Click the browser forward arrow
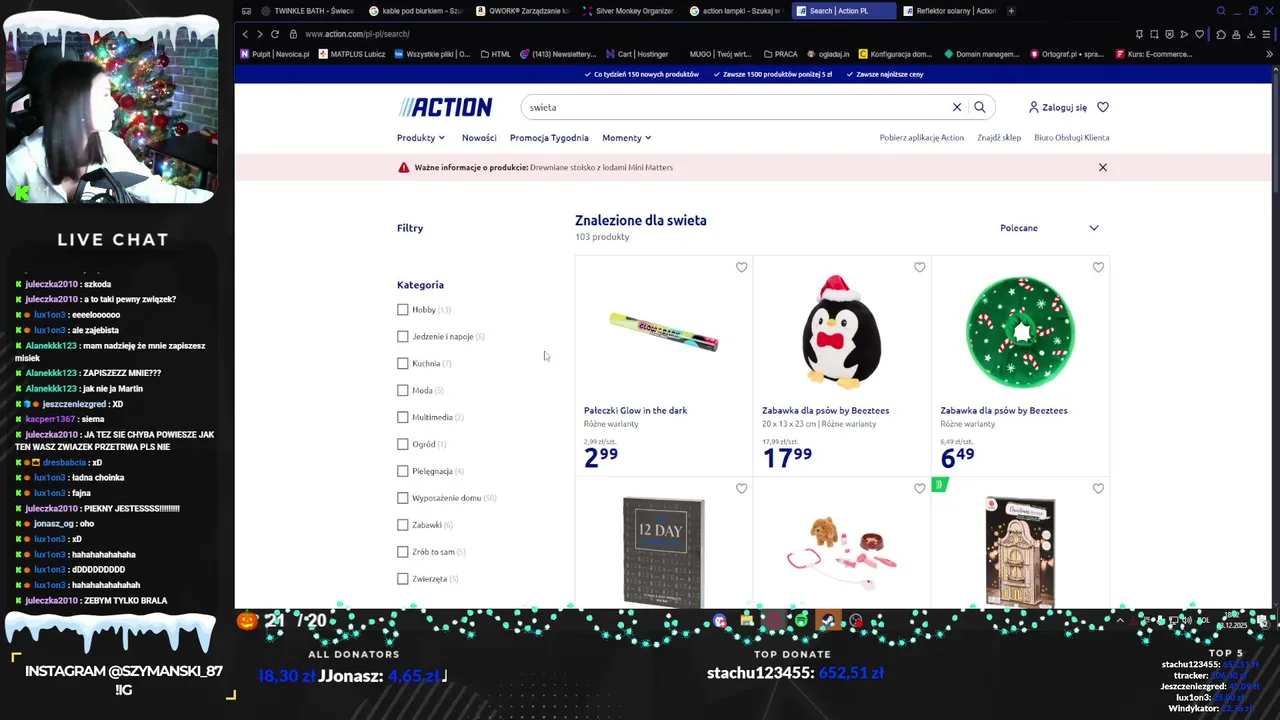The height and width of the screenshot is (720, 1280). click(x=260, y=34)
